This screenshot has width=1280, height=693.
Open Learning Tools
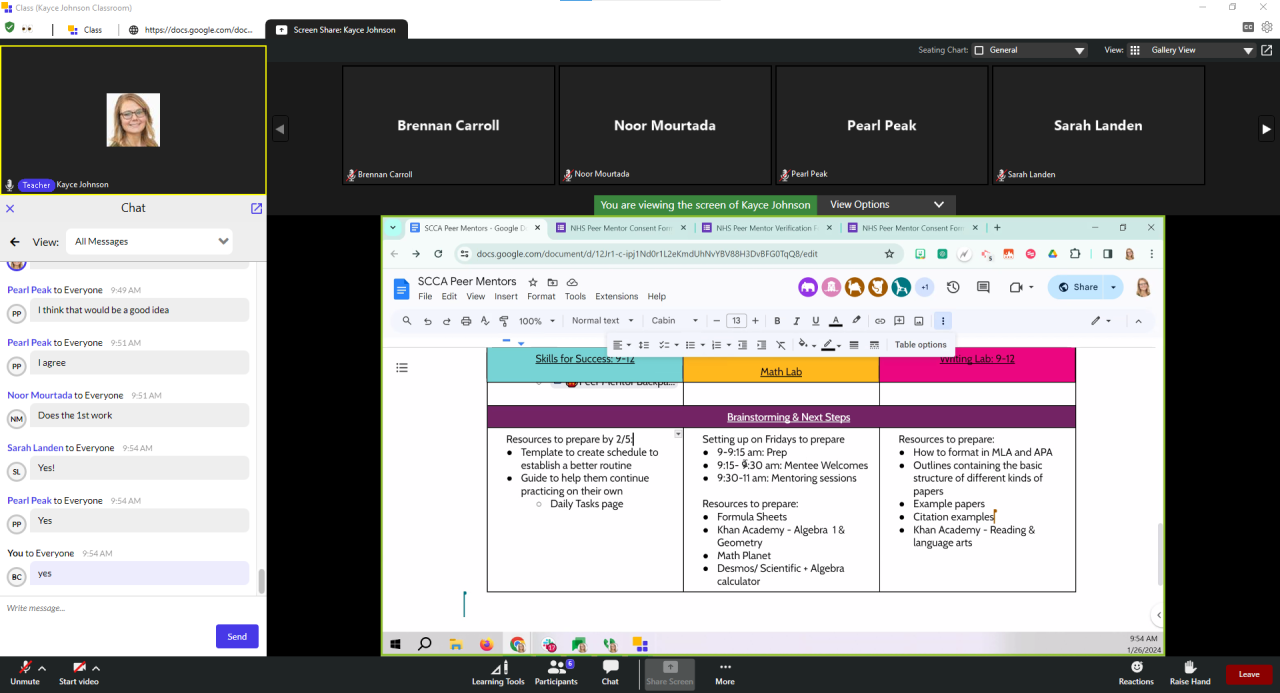pyautogui.click(x=498, y=671)
